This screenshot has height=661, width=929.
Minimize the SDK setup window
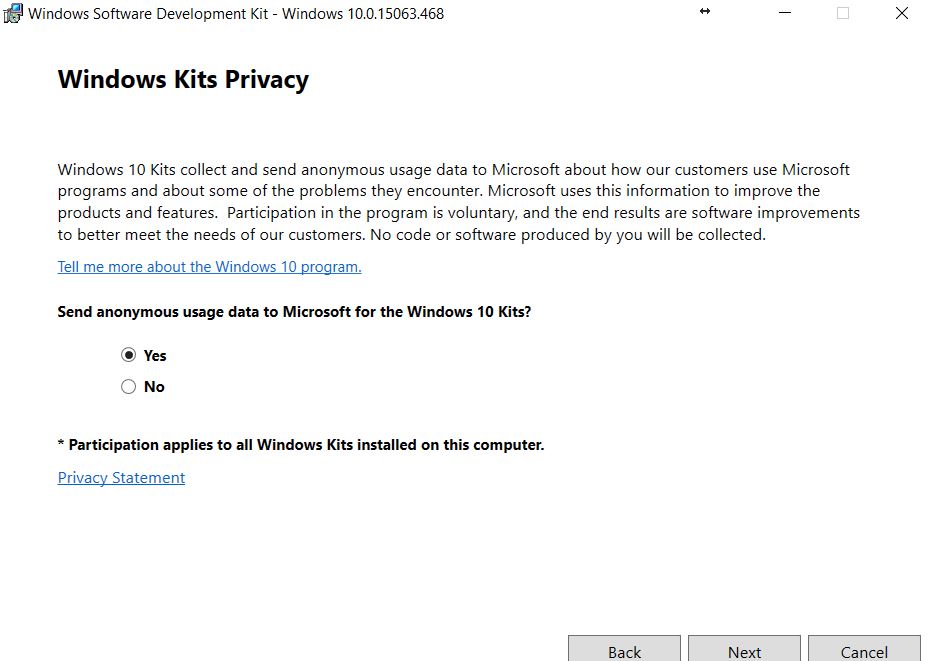(x=785, y=14)
